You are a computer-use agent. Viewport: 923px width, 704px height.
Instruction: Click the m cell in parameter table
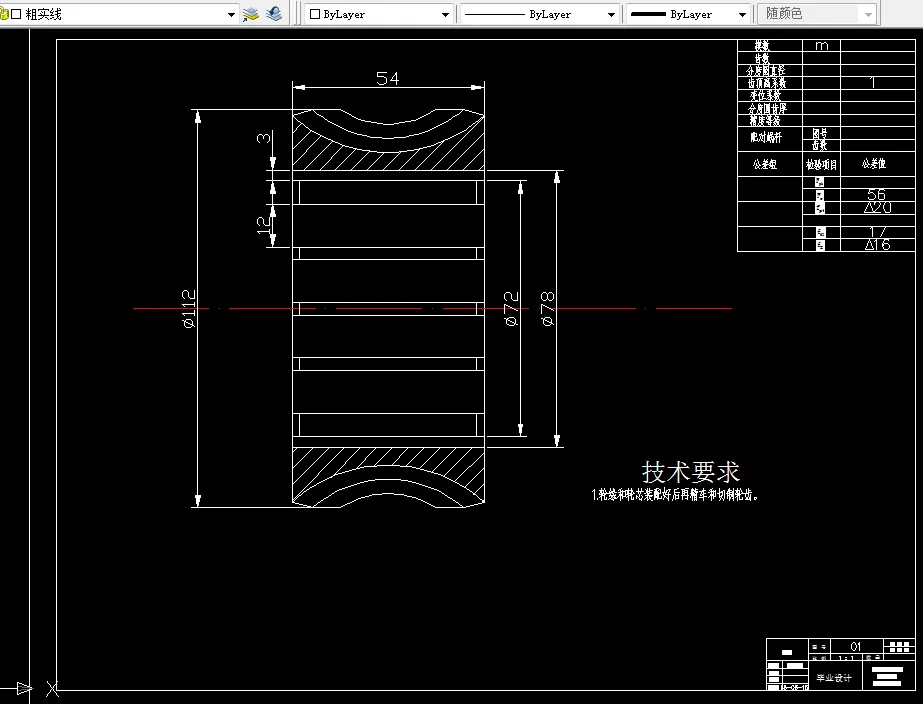click(822, 45)
